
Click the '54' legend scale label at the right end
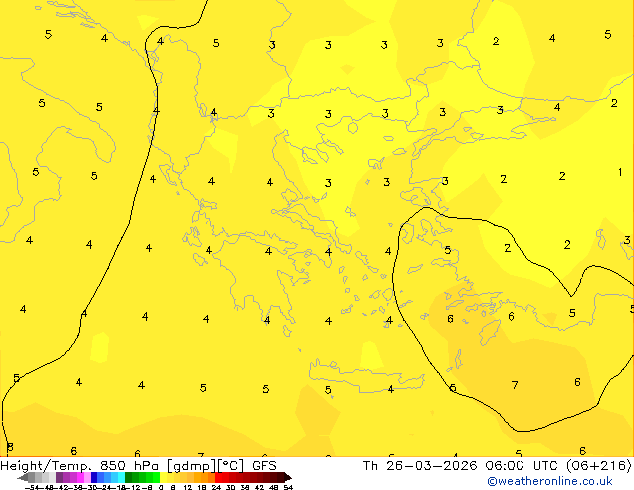[288, 487]
